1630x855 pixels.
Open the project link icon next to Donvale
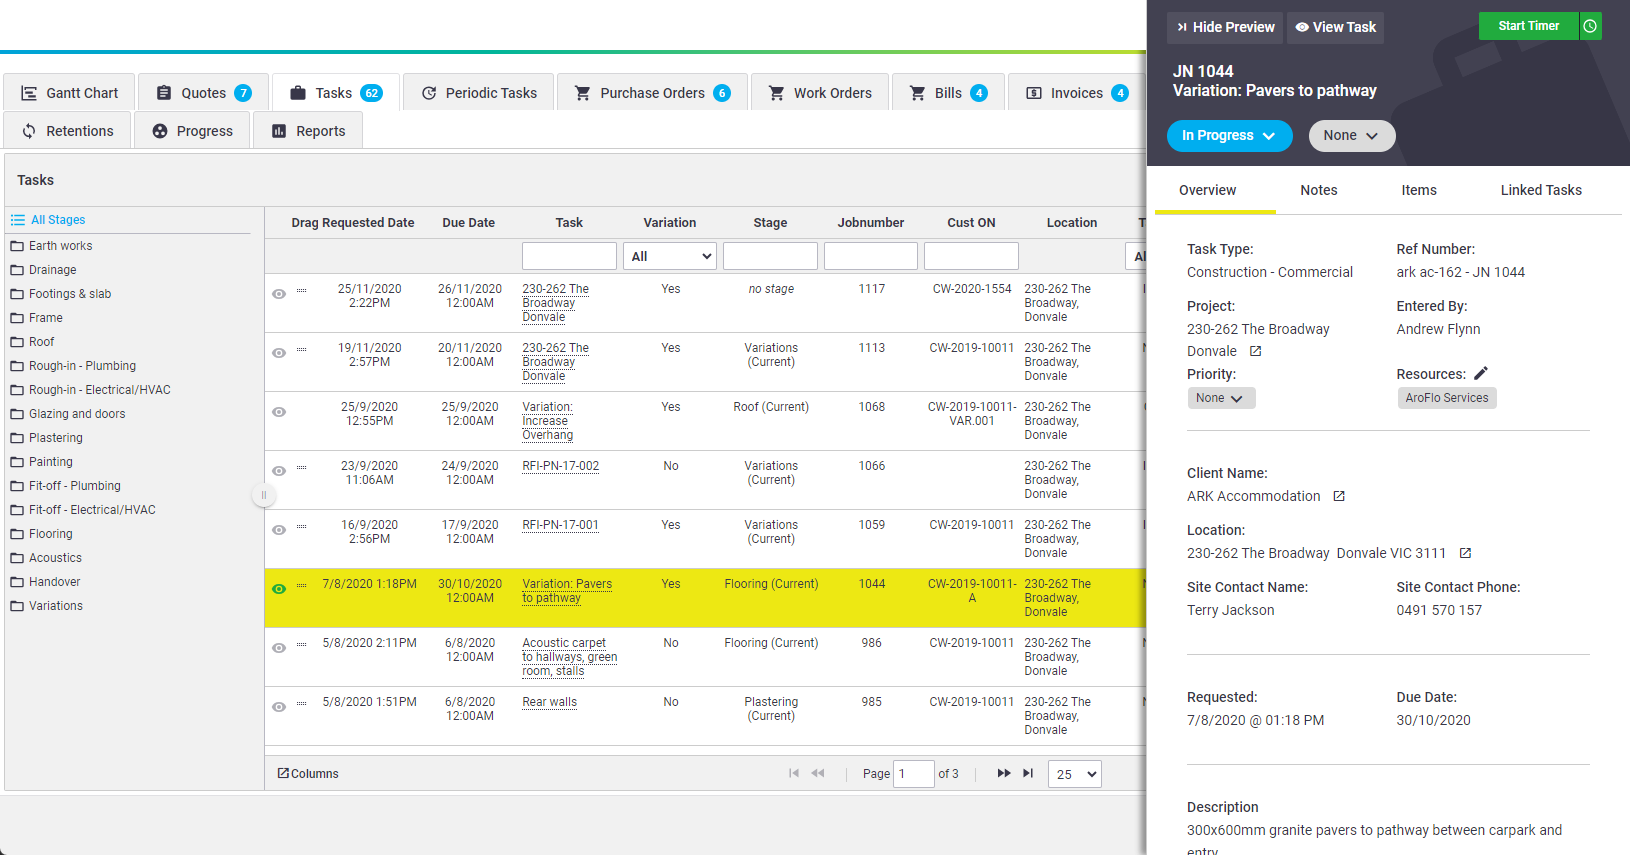(x=1256, y=351)
